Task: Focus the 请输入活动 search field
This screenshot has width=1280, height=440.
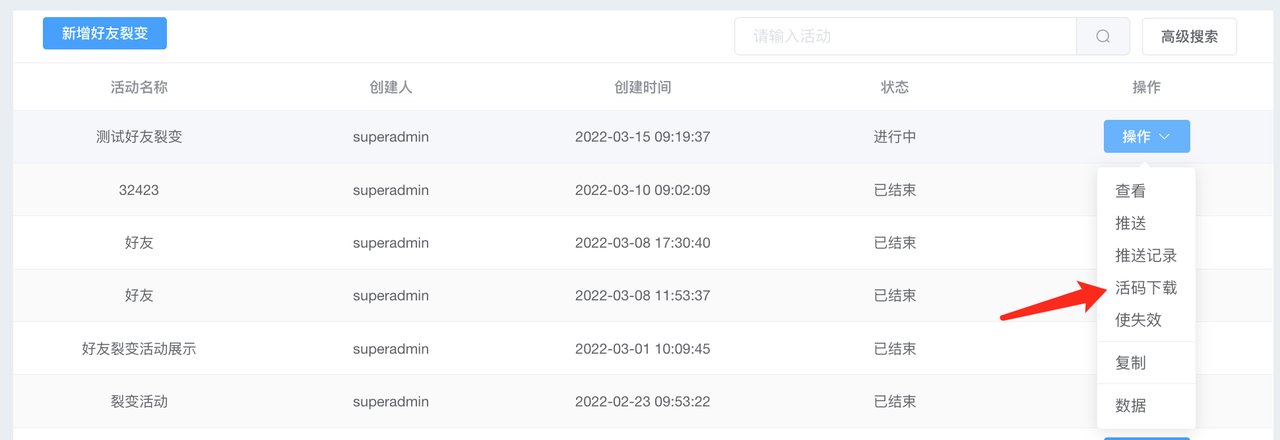Action: click(906, 36)
